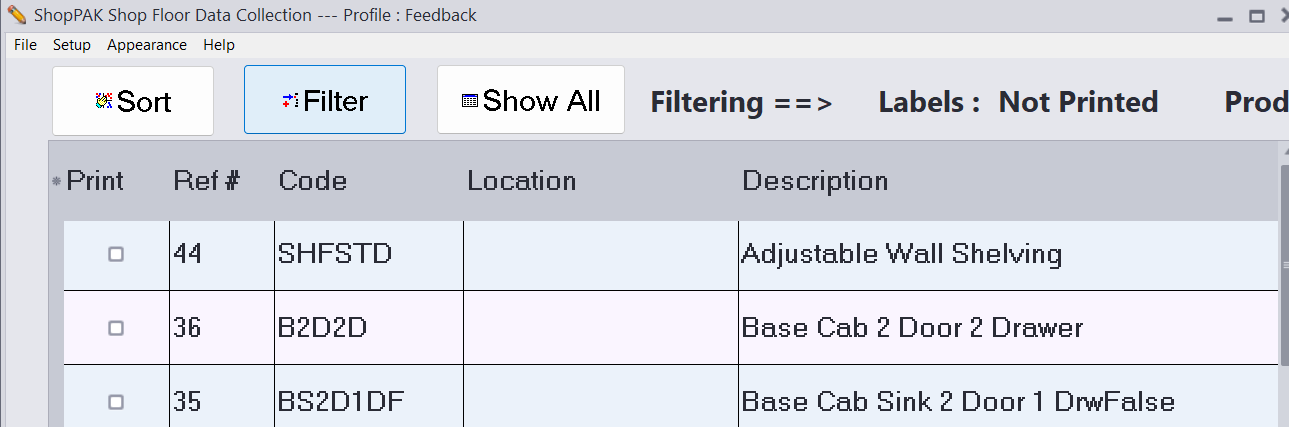Tick the Print checkbox for Ref 44
The image size is (1289, 427).
click(x=116, y=255)
